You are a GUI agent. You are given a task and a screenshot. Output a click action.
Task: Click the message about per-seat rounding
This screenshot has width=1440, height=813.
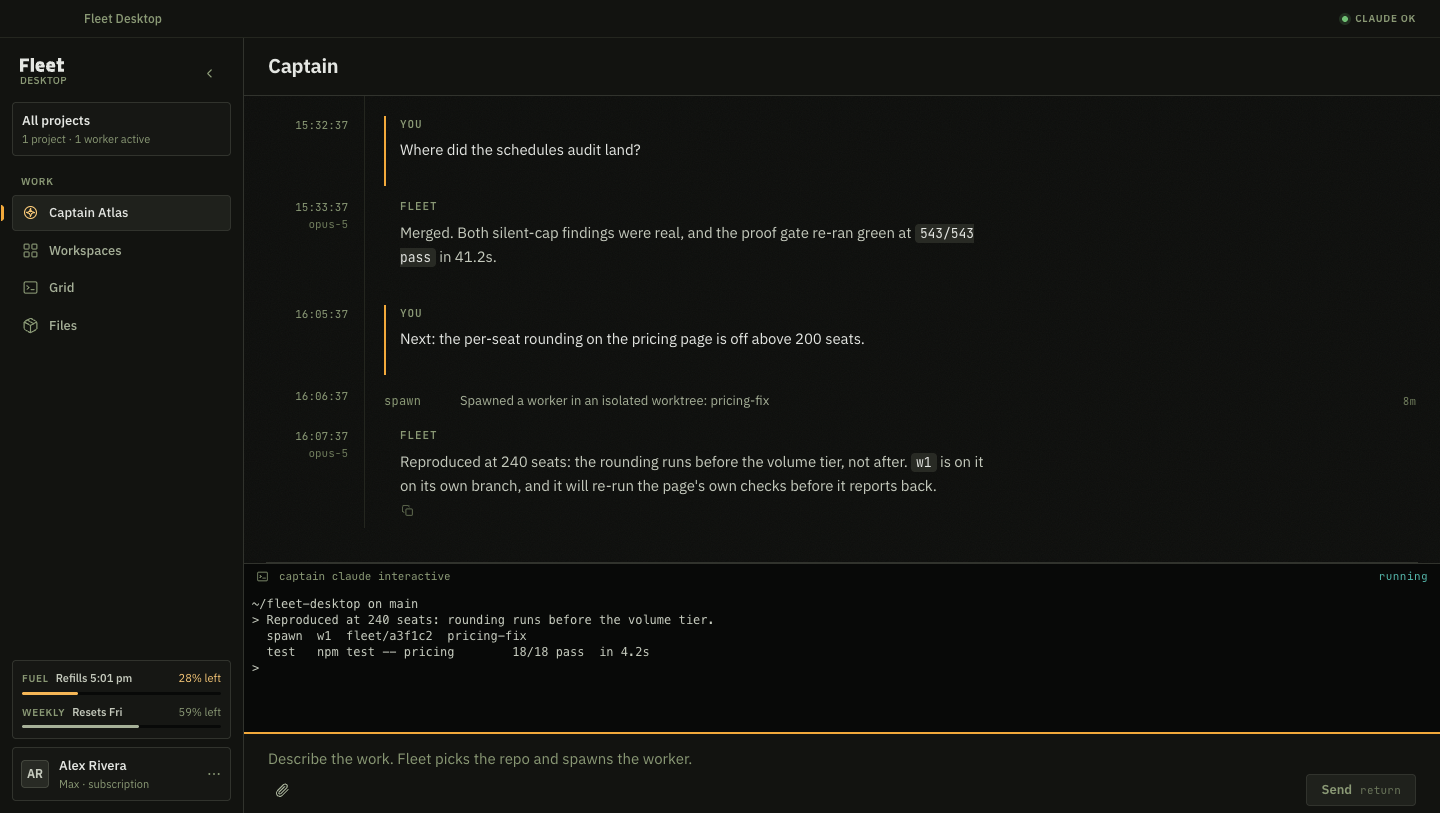coord(632,339)
